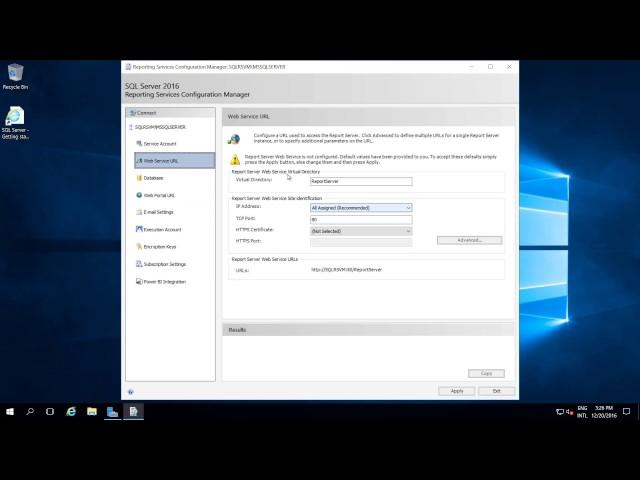Open Power BI Integration page

tap(164, 282)
